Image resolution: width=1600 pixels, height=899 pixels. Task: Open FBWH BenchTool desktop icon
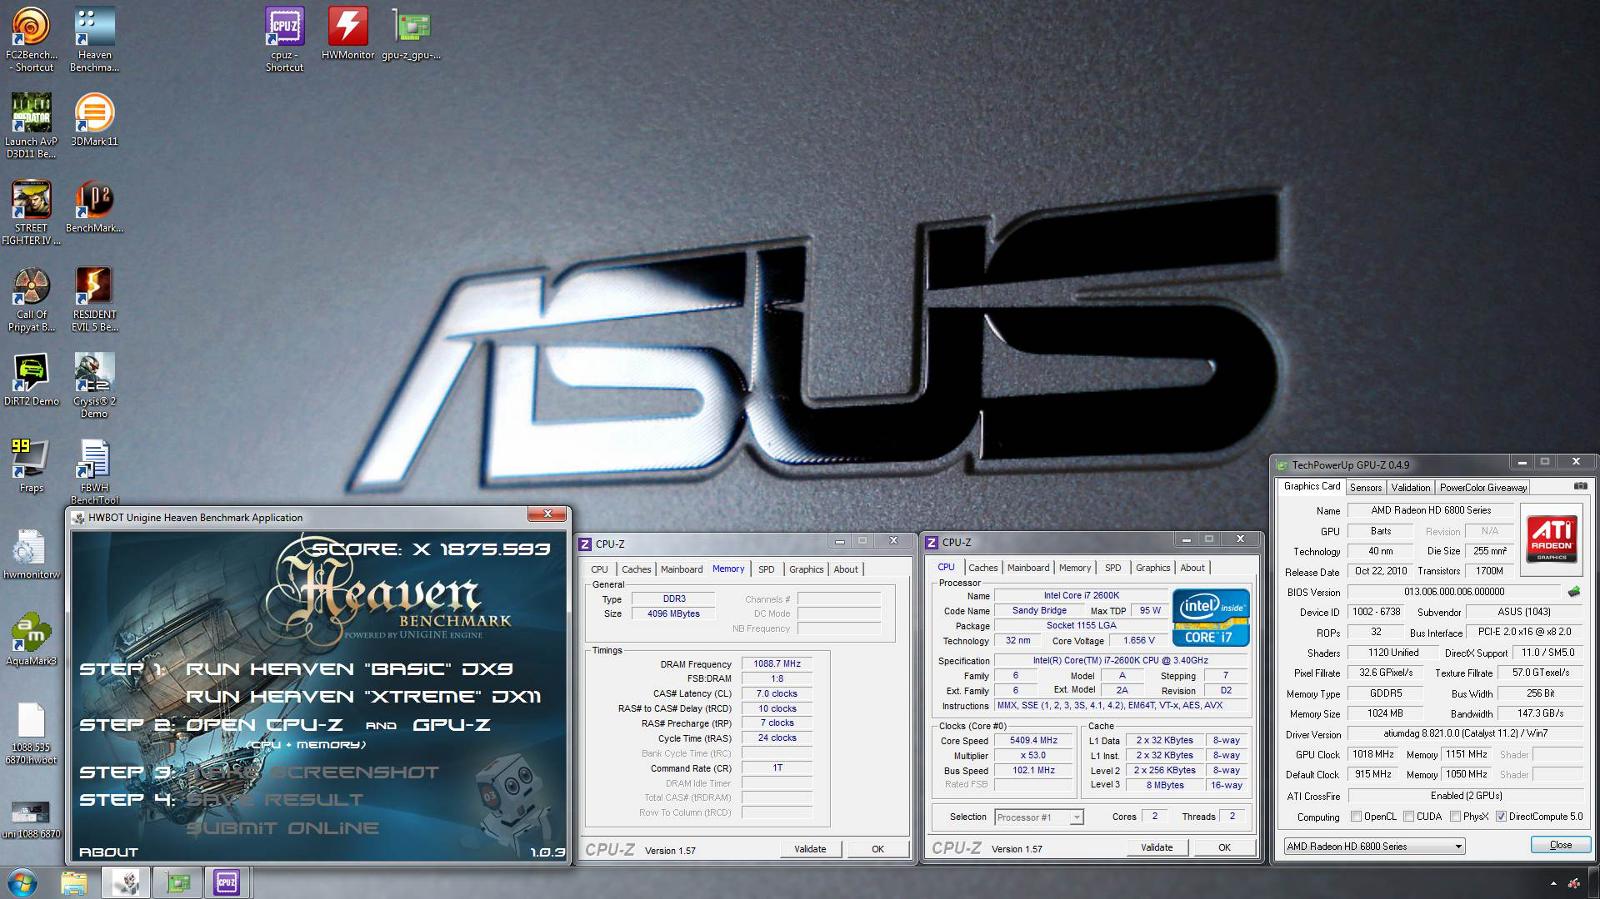[x=94, y=472]
